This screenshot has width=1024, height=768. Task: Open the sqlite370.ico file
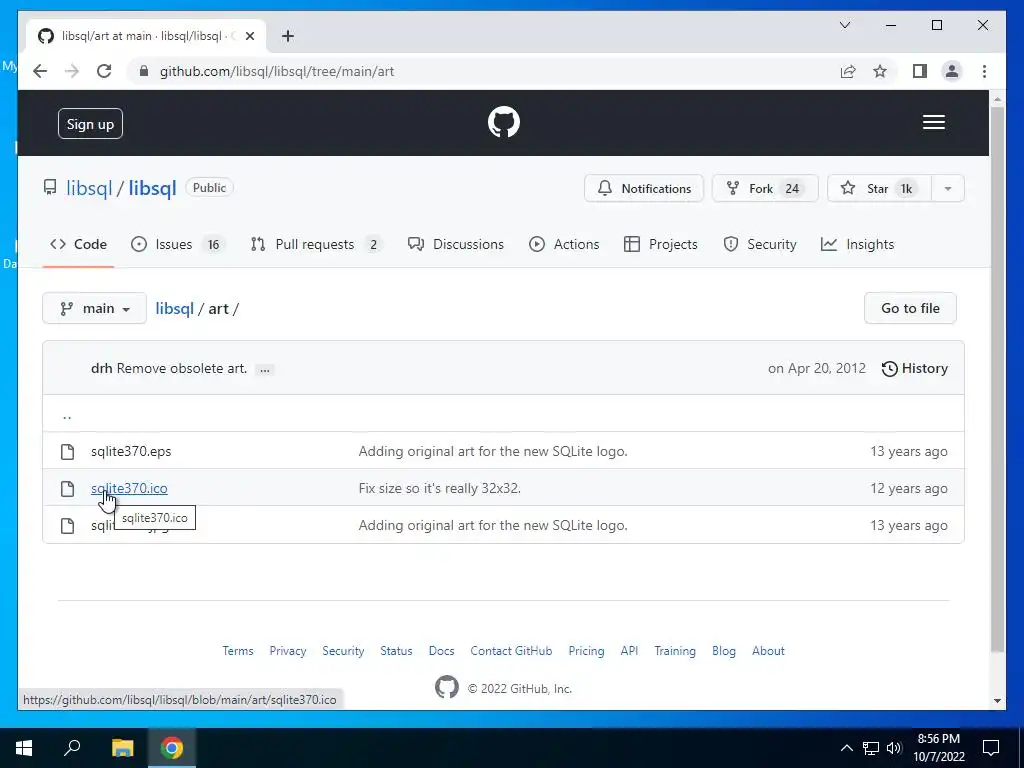coord(129,488)
